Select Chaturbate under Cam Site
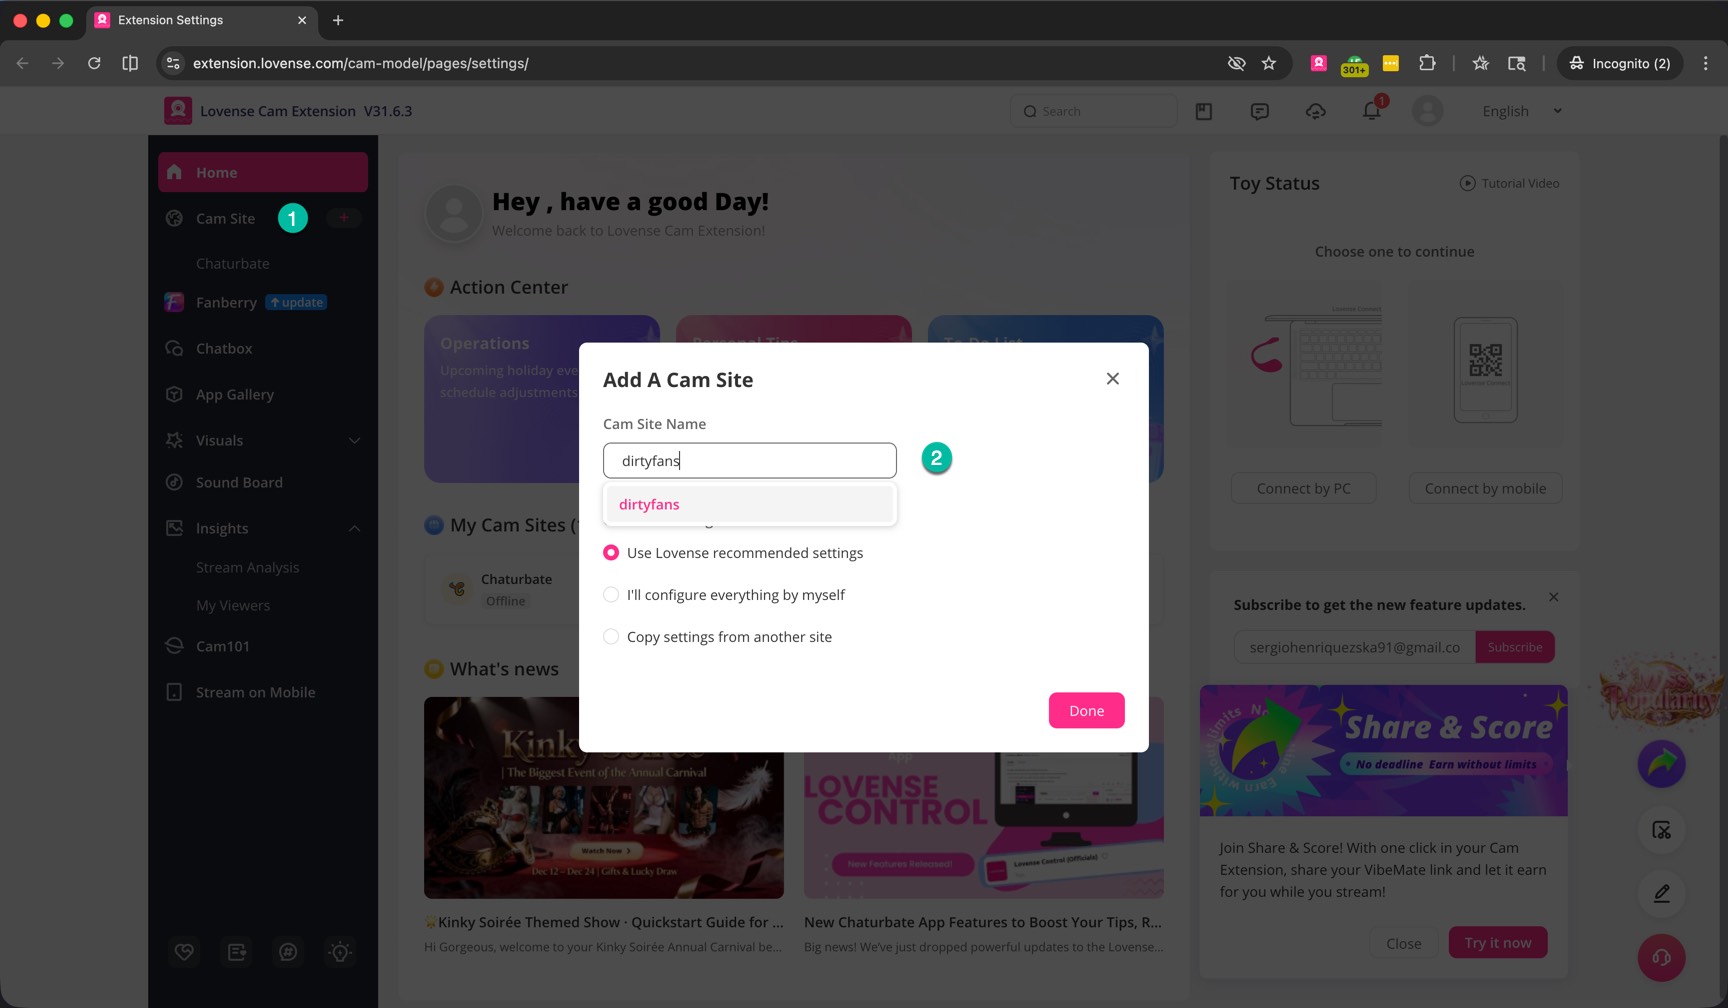This screenshot has height=1008, width=1728. tap(232, 263)
